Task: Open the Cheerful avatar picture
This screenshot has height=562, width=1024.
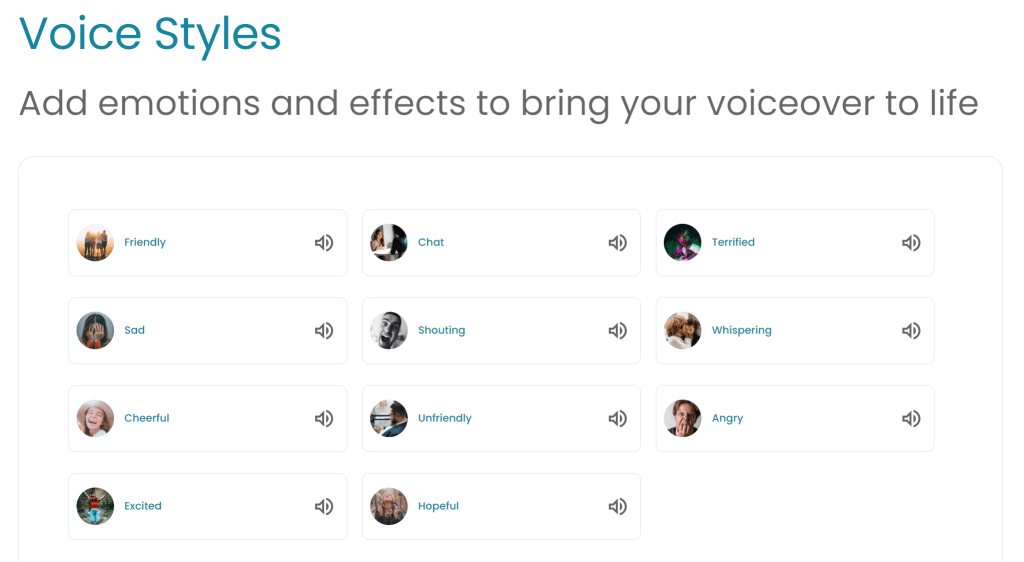Action: coord(95,419)
